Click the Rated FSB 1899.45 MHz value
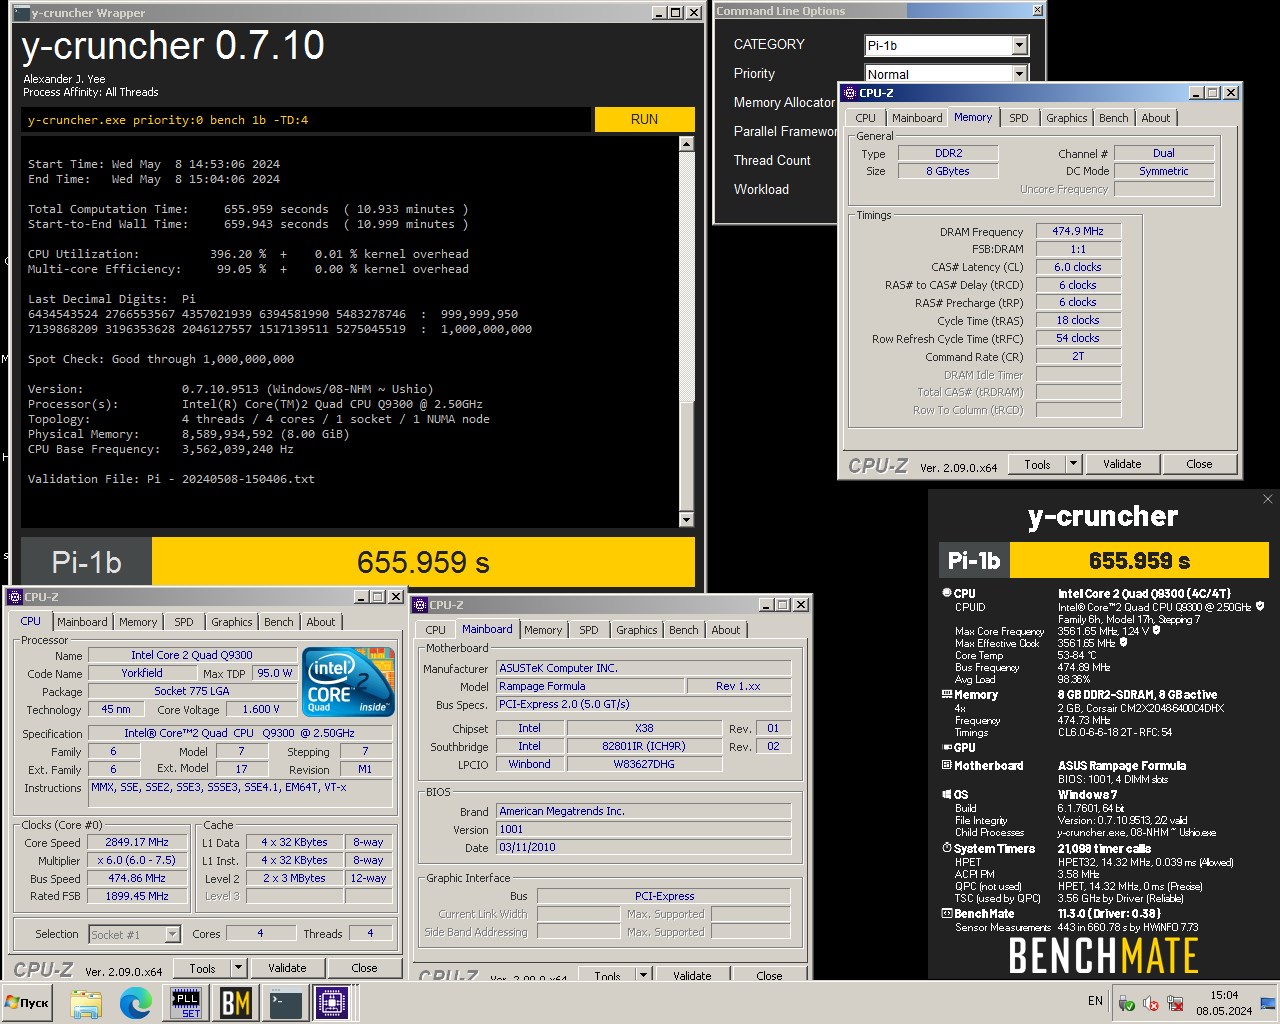 pos(138,896)
